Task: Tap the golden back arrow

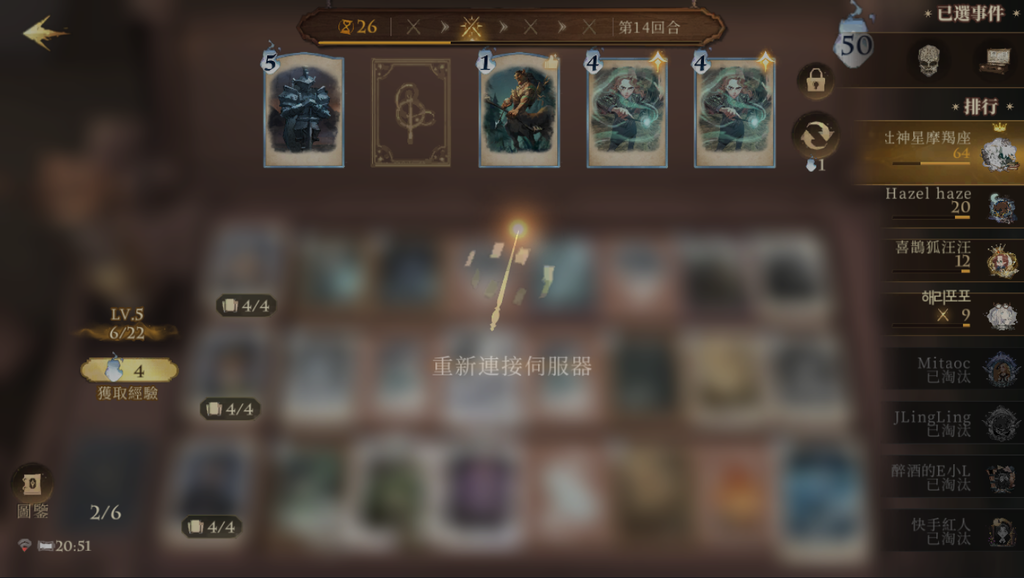Action: tap(44, 33)
